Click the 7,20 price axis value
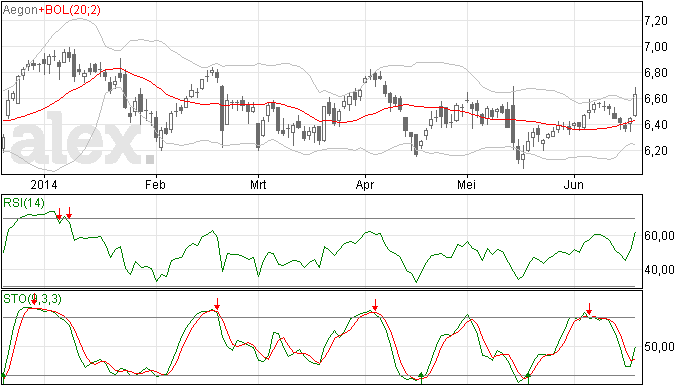Screen dimensions: 690x387 [656, 21]
